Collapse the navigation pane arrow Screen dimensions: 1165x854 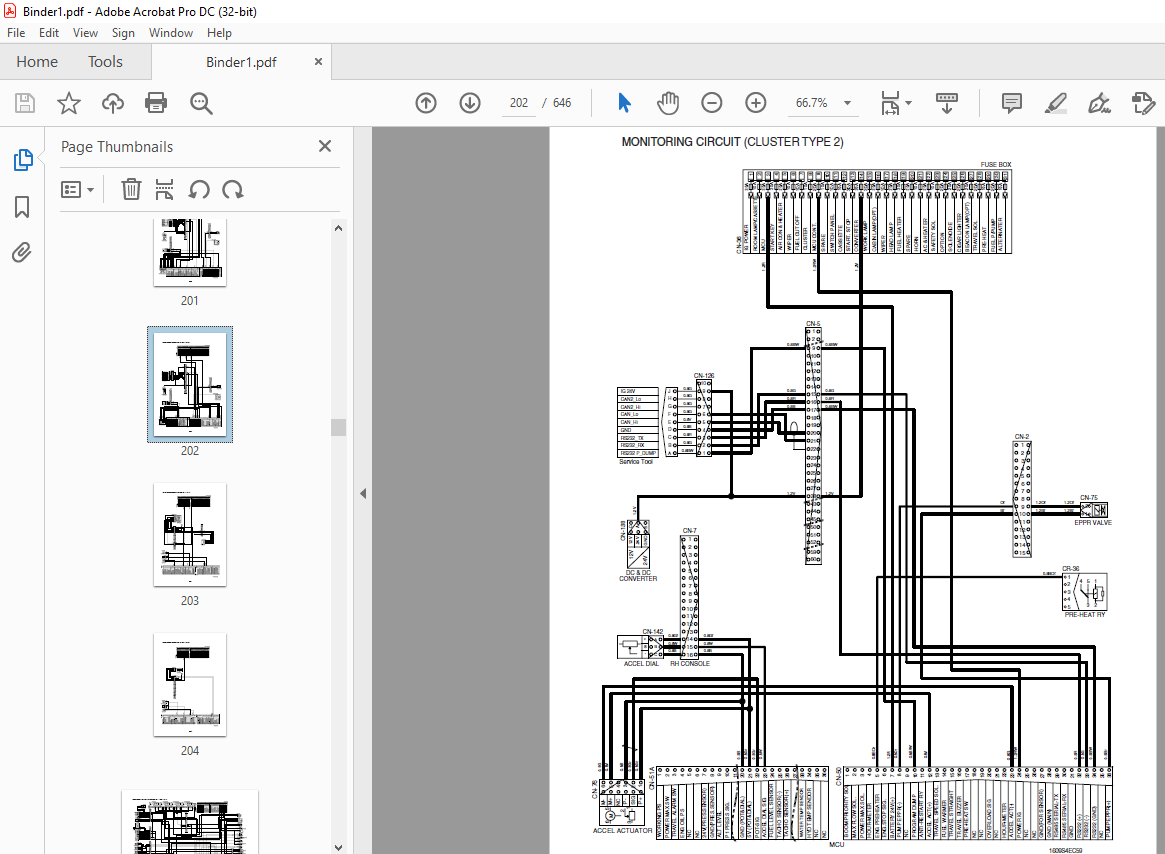363,494
